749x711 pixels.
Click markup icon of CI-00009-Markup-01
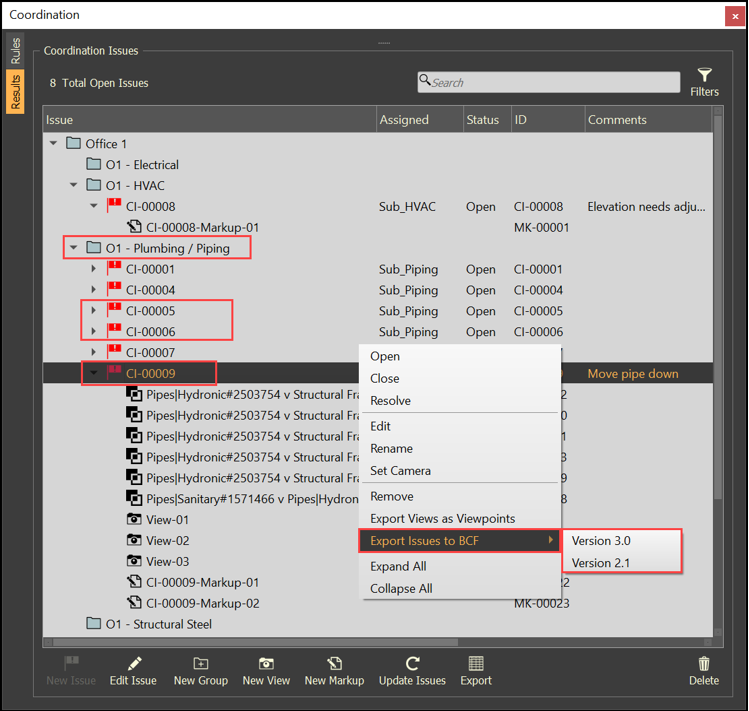[x=134, y=582]
